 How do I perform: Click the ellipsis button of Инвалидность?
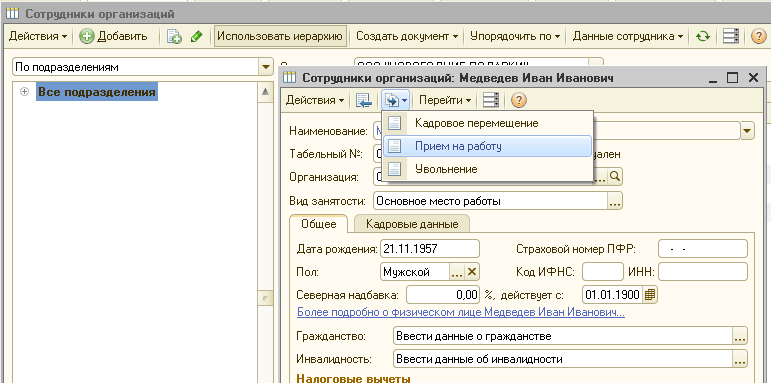(x=741, y=359)
